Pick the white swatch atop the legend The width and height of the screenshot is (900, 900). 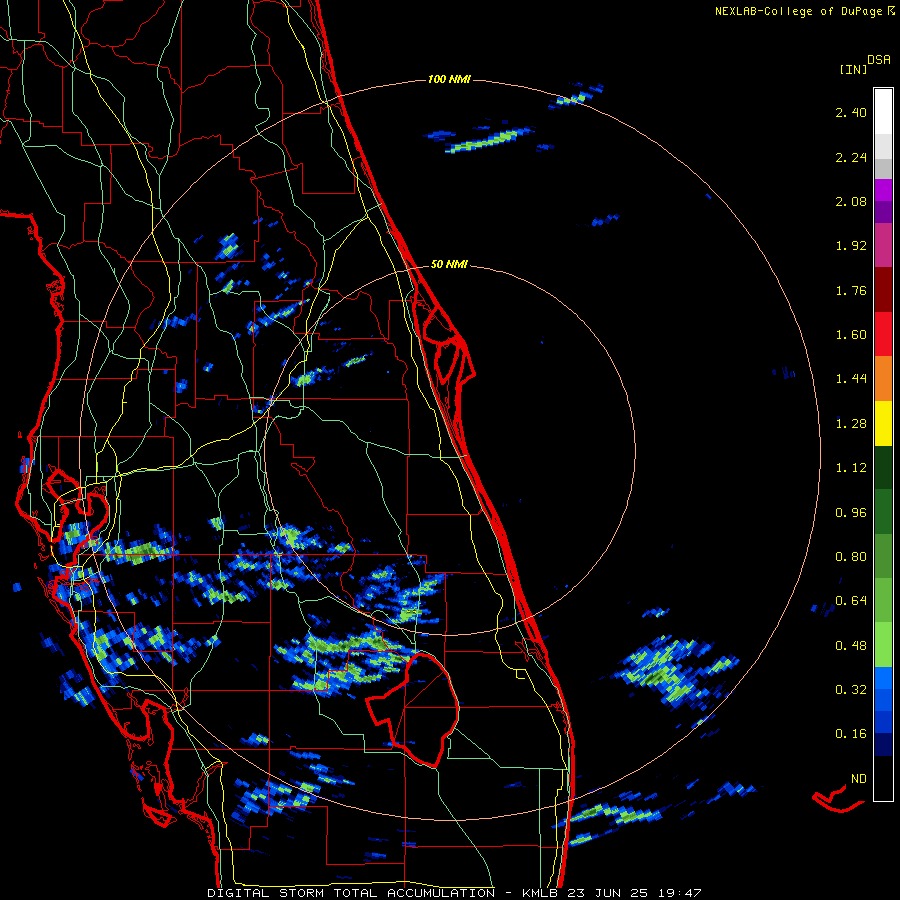click(883, 112)
